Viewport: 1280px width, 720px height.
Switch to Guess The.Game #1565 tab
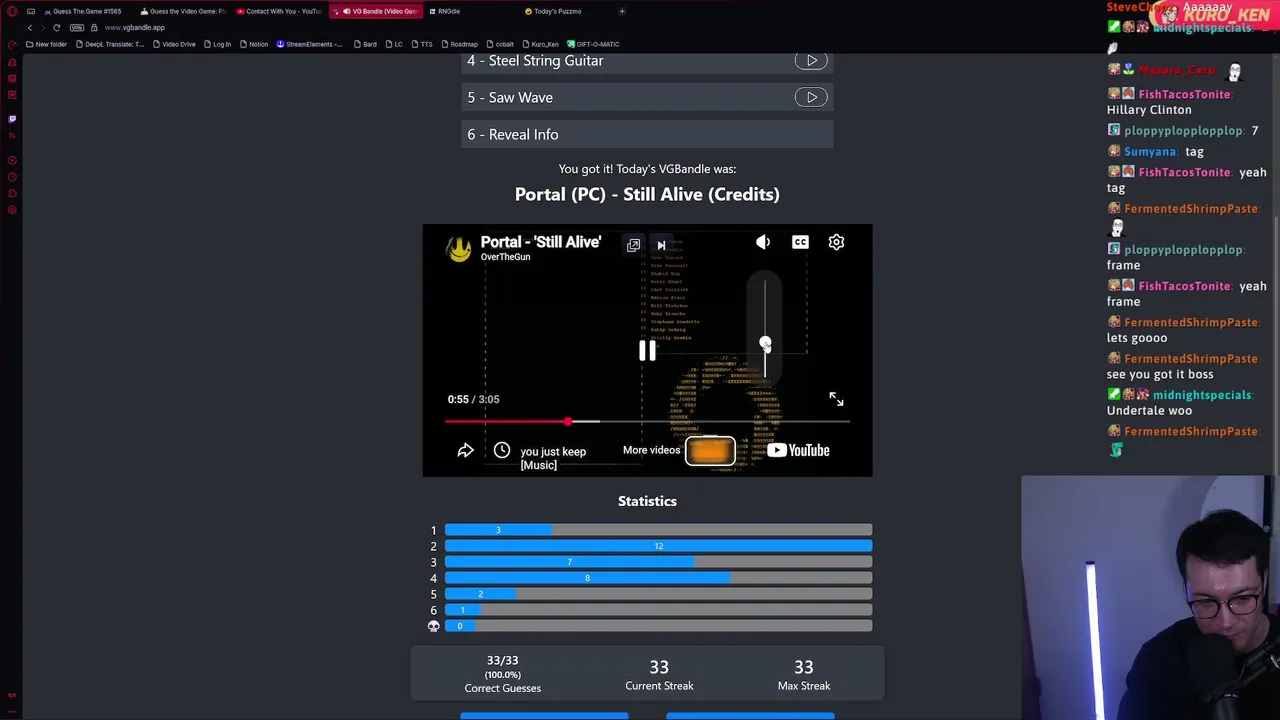pos(82,11)
